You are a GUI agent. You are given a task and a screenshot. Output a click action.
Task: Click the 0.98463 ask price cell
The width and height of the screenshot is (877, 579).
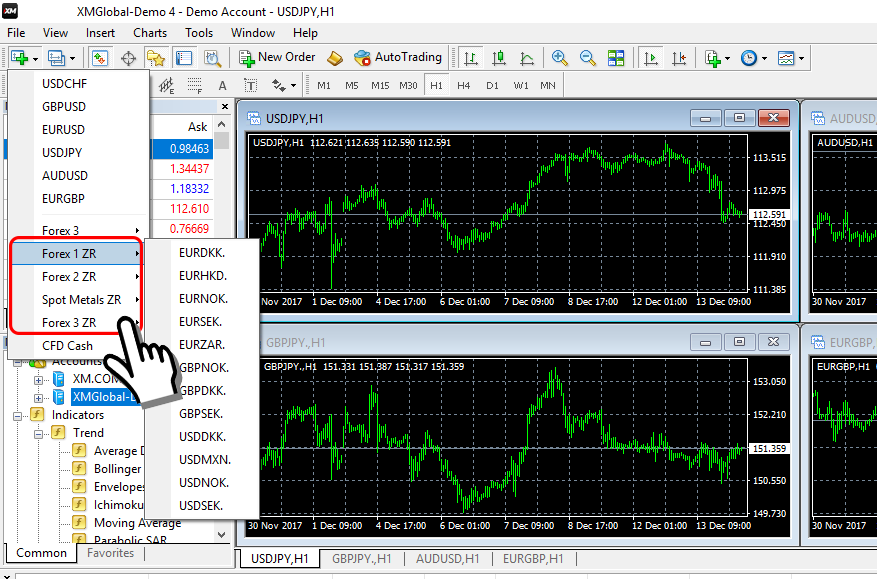pyautogui.click(x=183, y=149)
